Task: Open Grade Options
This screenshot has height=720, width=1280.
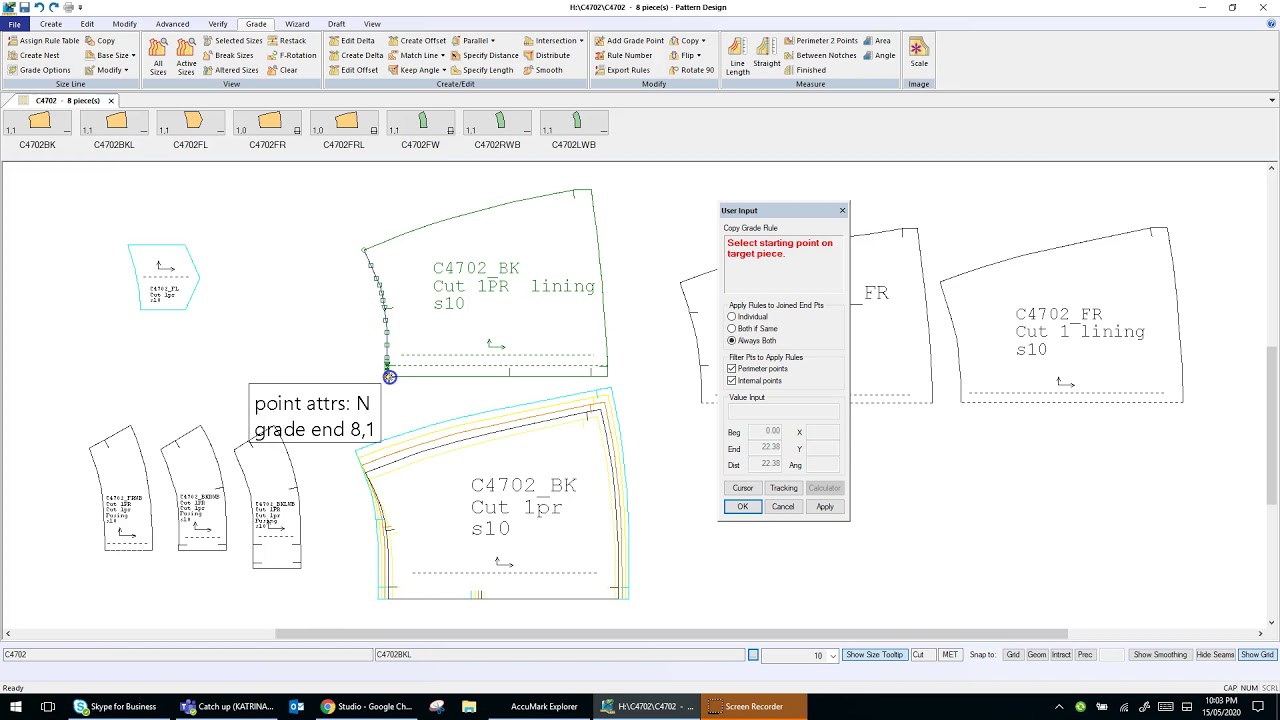Action: (x=39, y=70)
